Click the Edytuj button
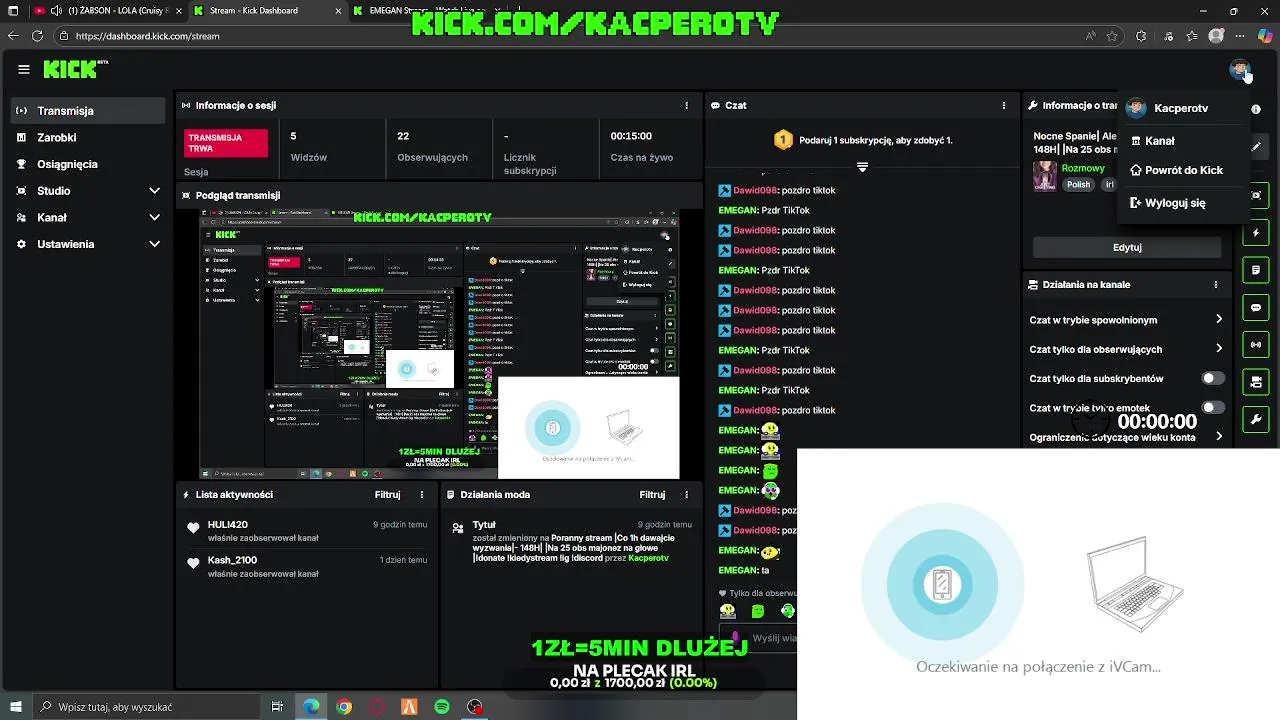This screenshot has width=1280, height=720. click(x=1127, y=247)
